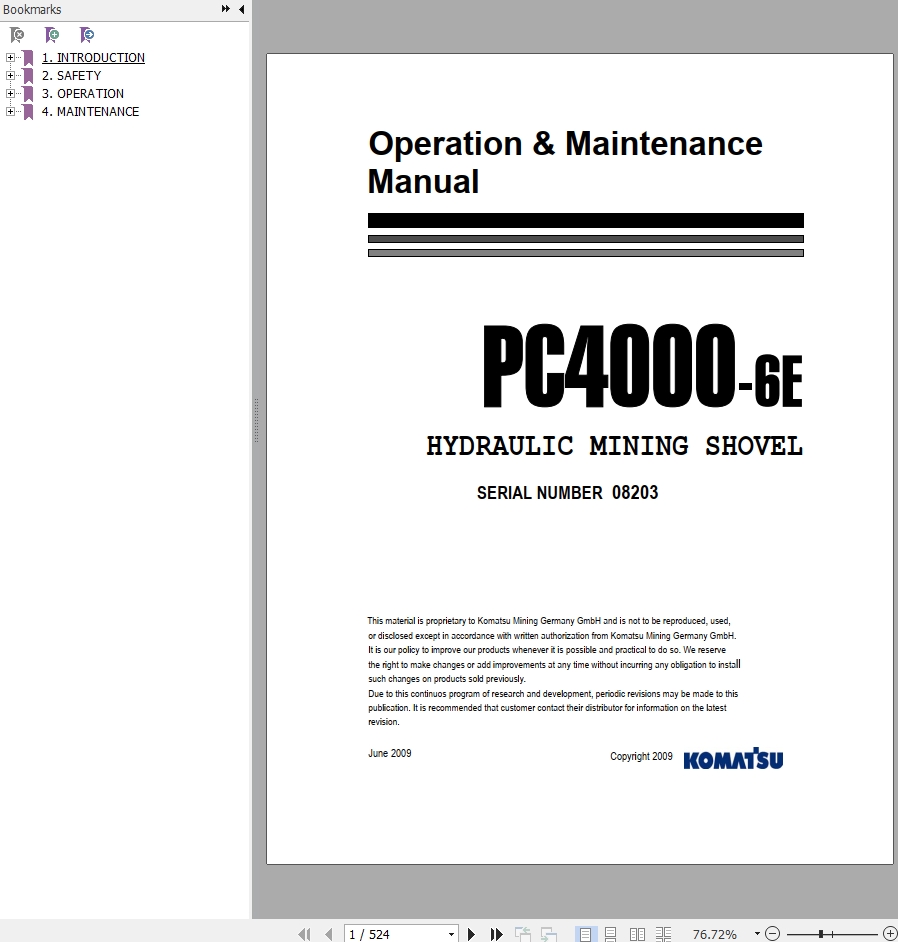Expand all bookmarks double-arrow icon
The image size is (898, 942).
[225, 9]
